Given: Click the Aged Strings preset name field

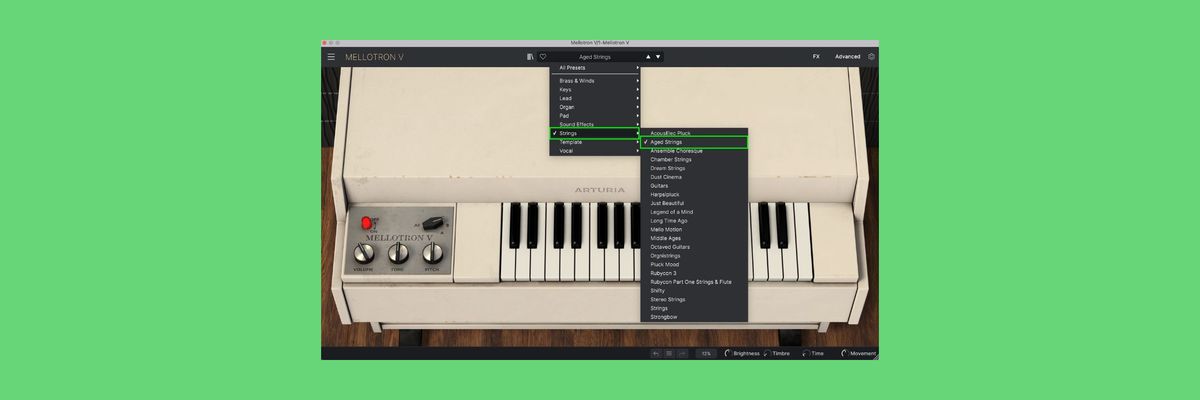Looking at the screenshot, I should pos(596,57).
